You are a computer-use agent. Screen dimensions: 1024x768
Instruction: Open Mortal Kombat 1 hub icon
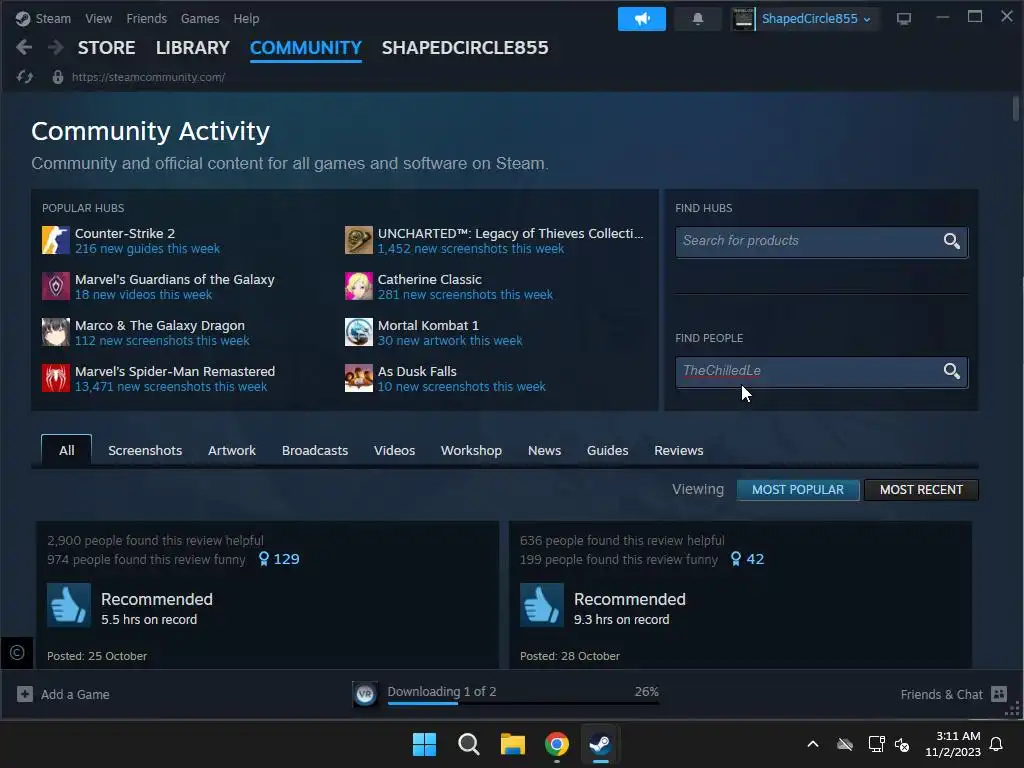359,332
